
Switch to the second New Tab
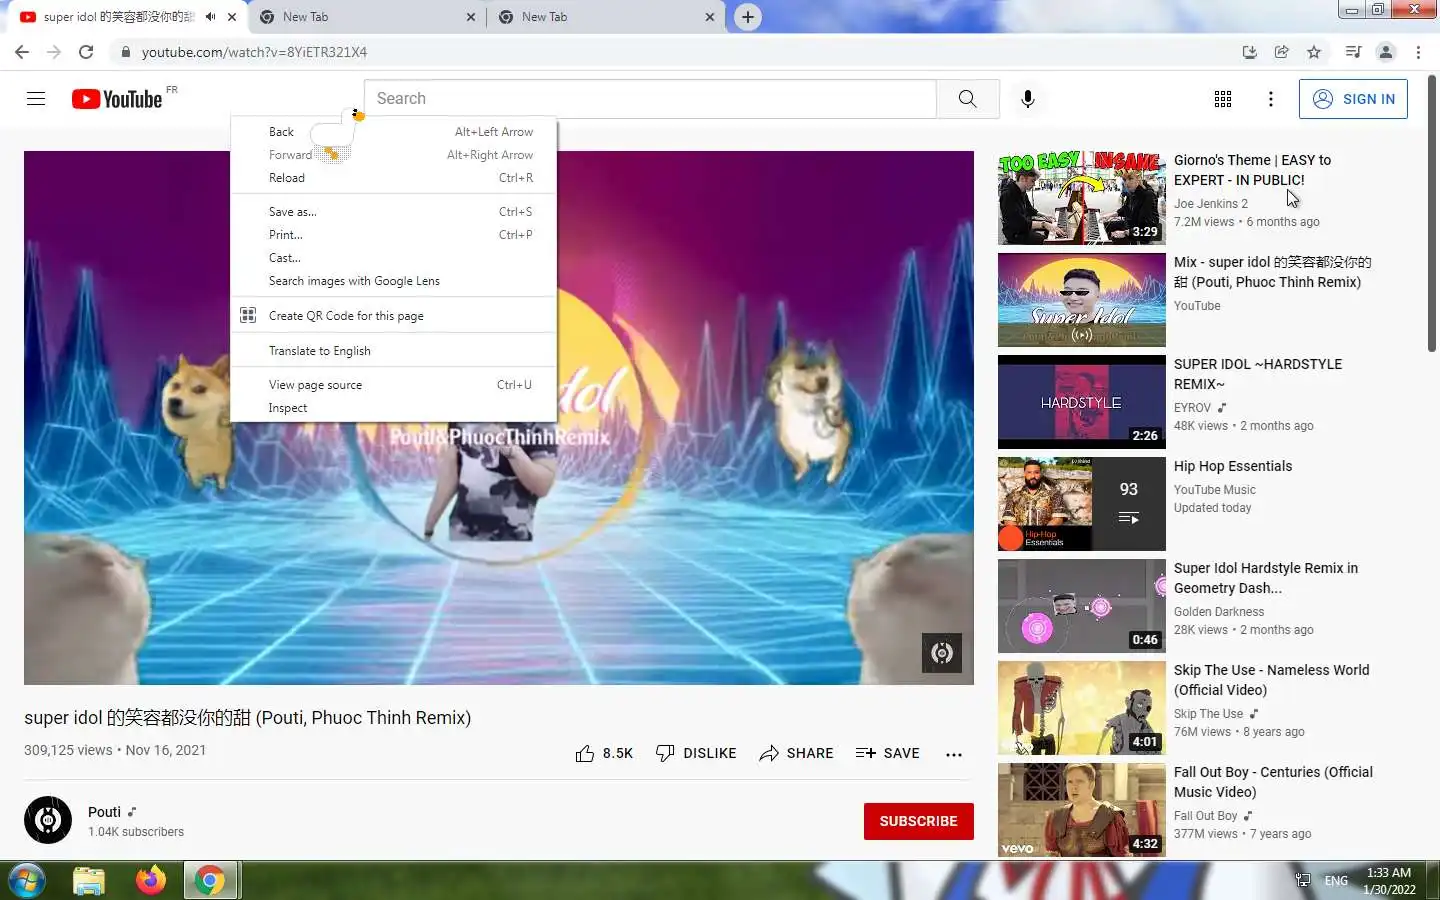click(365, 17)
